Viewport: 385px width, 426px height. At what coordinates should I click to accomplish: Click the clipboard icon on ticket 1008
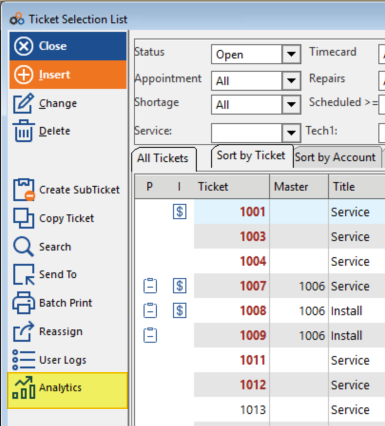point(150,310)
